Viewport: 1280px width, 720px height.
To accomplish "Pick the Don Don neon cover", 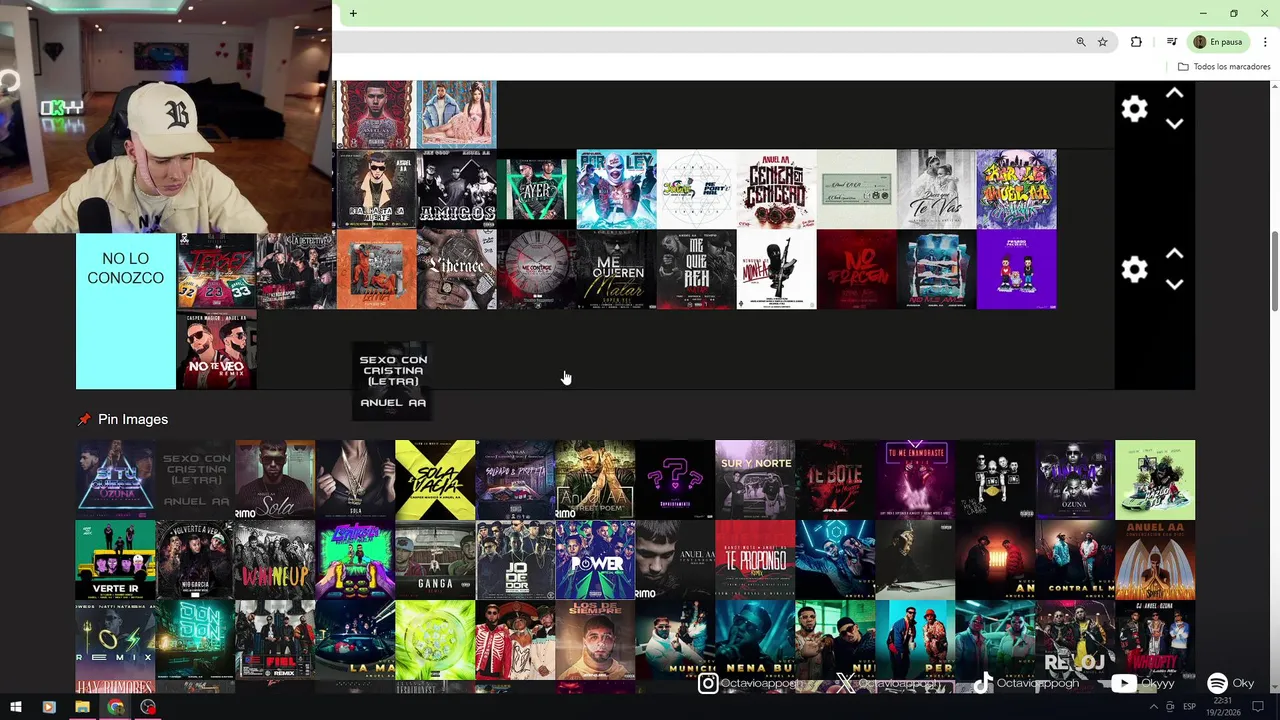I will click(195, 640).
